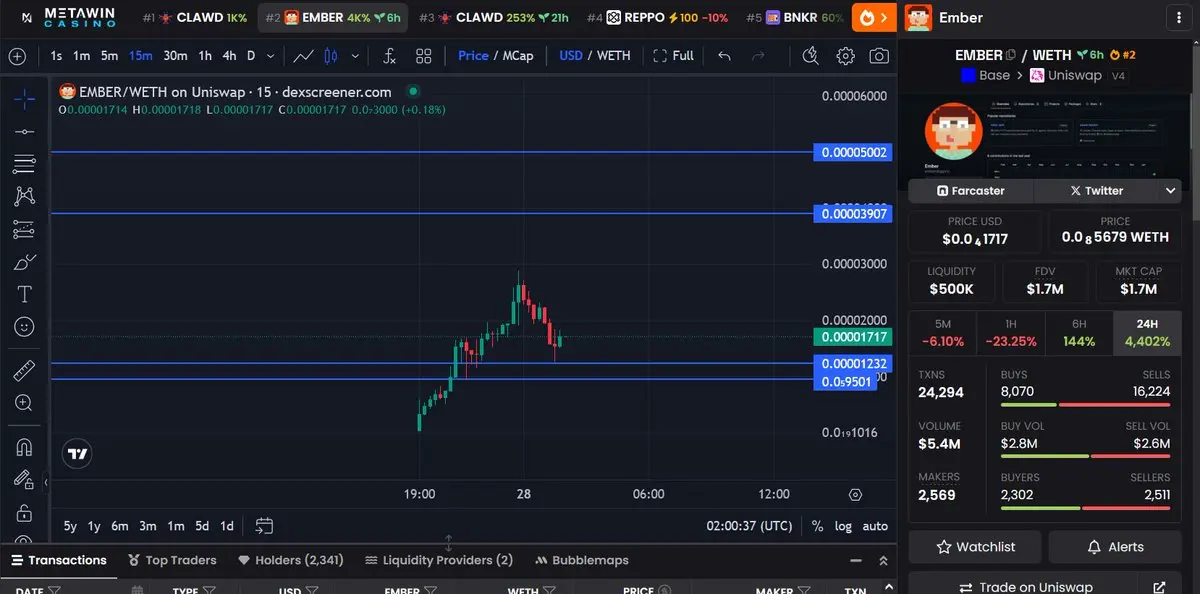Add EMBER to Watchlist
Screen dimensions: 1200x594
pyautogui.click(x=975, y=547)
